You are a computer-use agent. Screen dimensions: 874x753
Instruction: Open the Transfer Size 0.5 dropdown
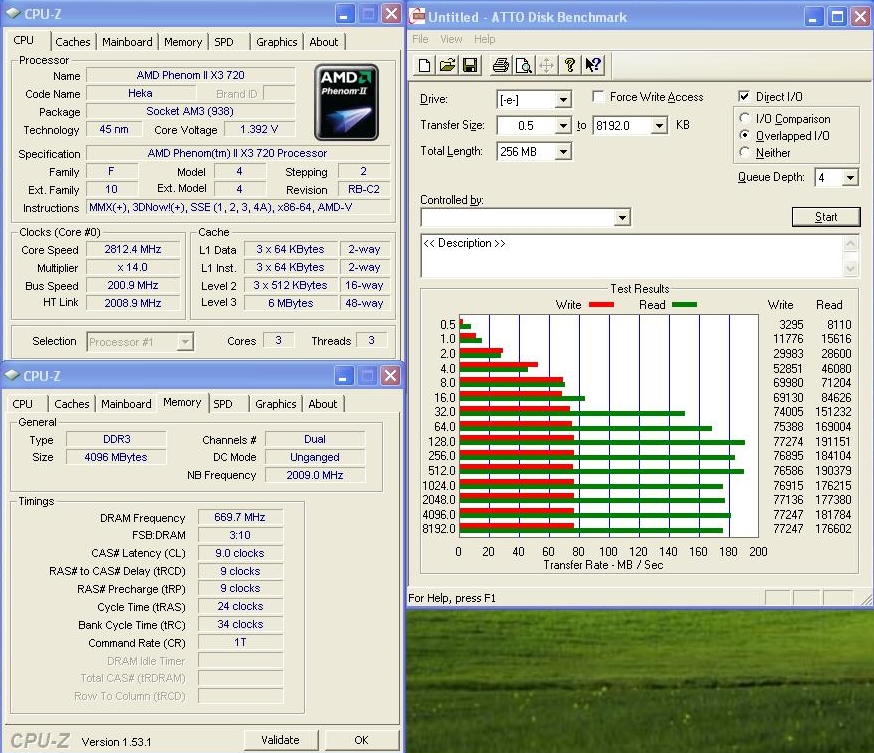pyautogui.click(x=563, y=125)
